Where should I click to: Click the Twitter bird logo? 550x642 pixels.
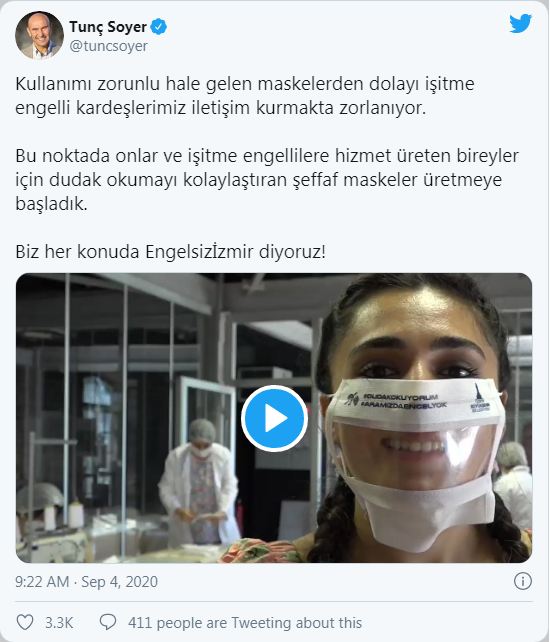[x=521, y=23]
